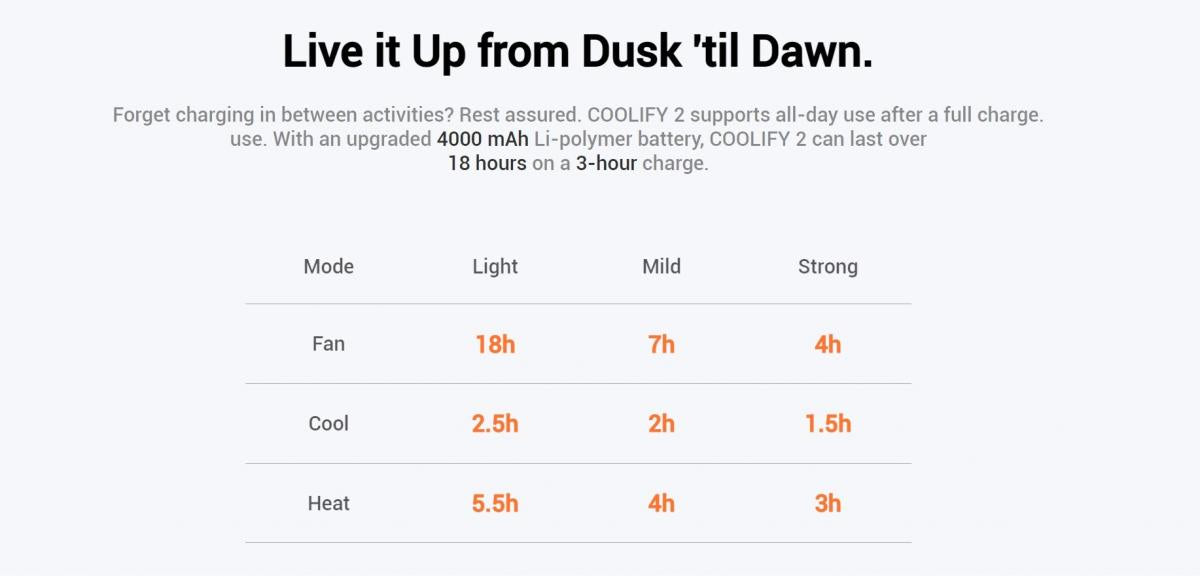
Task: Click the "Cool" row label
Action: 329,423
